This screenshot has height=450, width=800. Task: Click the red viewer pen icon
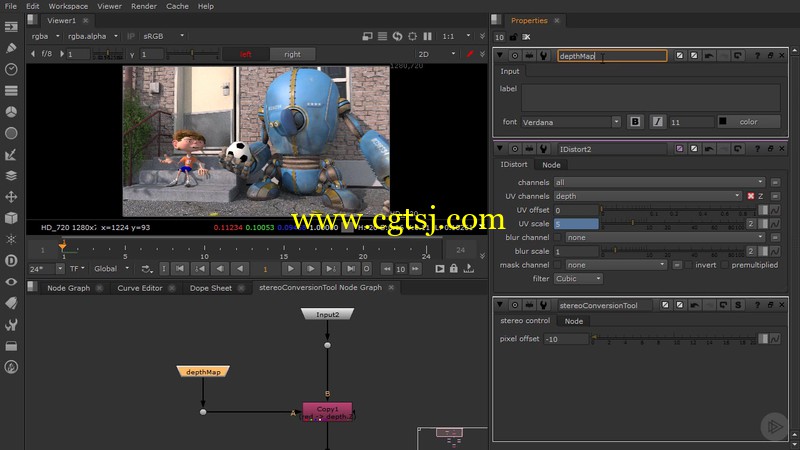point(469,54)
